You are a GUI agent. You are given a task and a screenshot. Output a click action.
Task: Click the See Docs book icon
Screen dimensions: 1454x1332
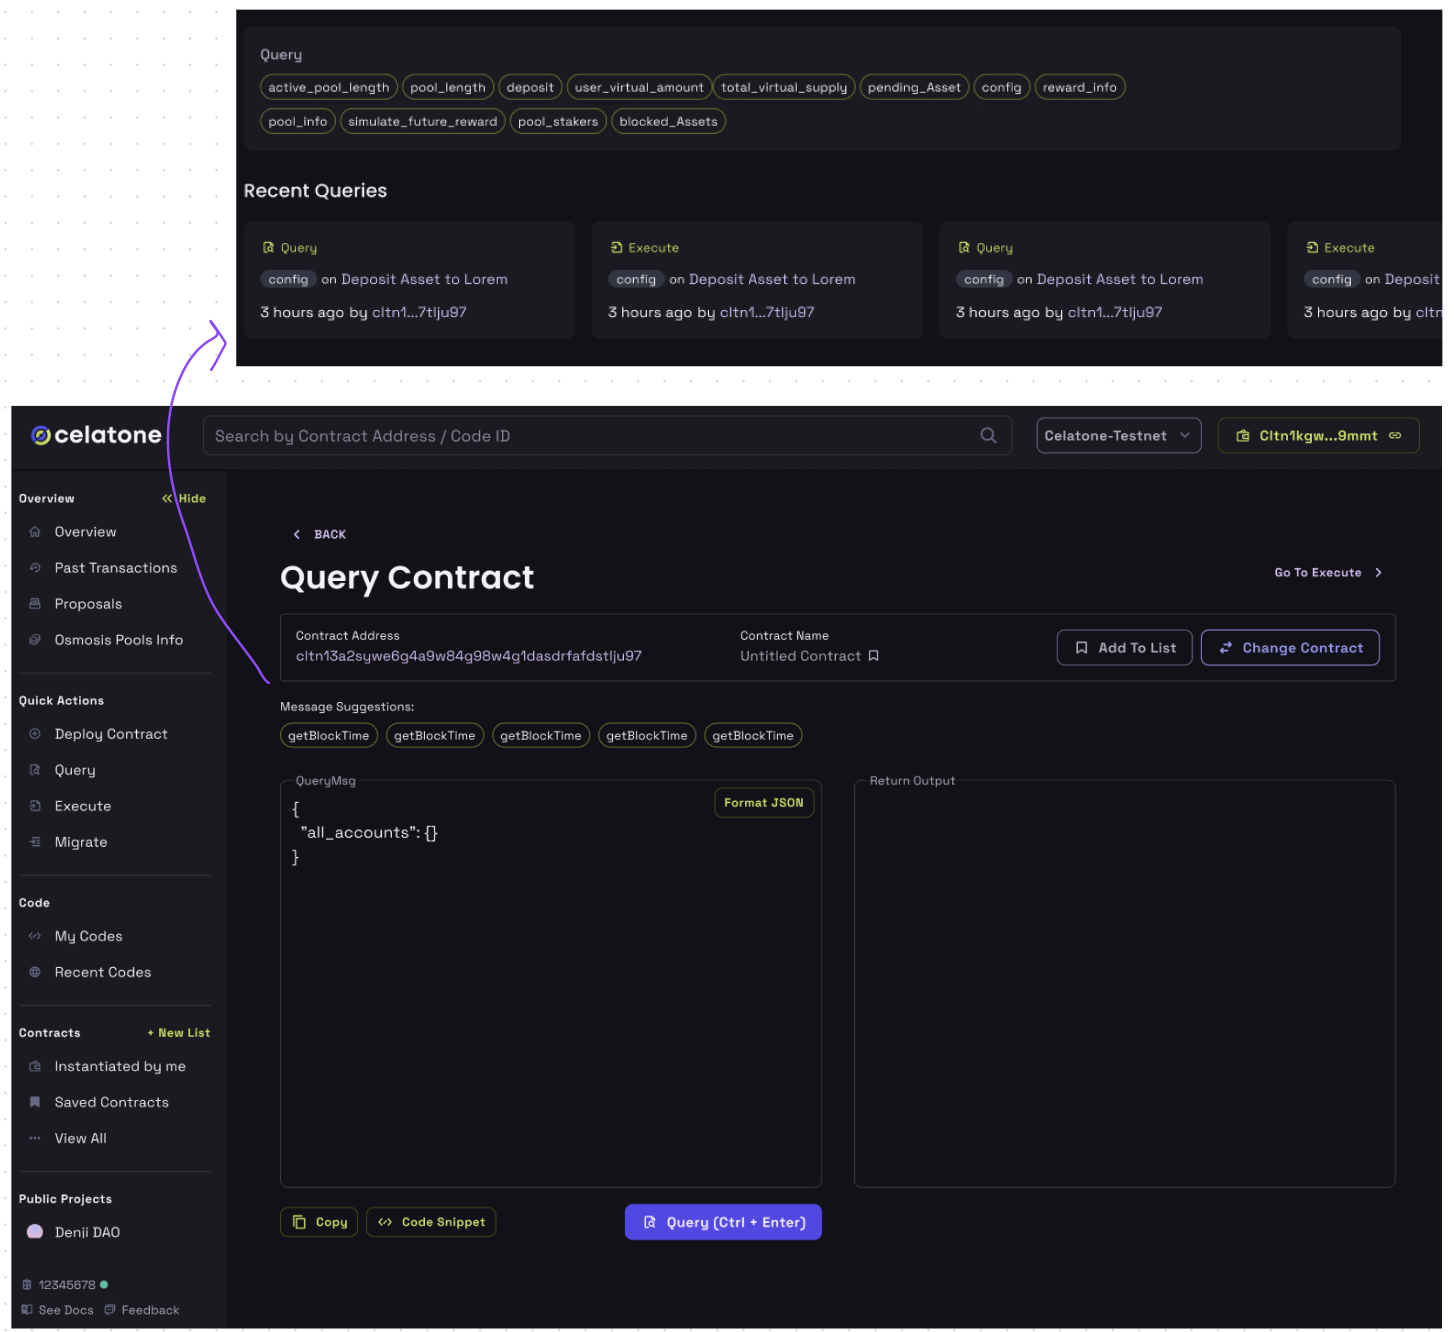point(27,1310)
